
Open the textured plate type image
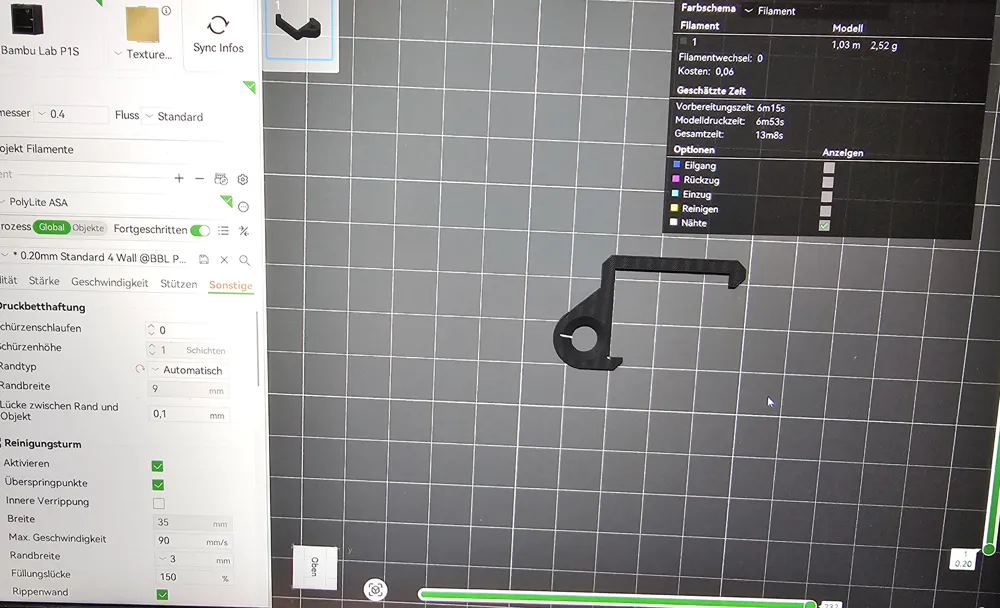pyautogui.click(x=142, y=24)
